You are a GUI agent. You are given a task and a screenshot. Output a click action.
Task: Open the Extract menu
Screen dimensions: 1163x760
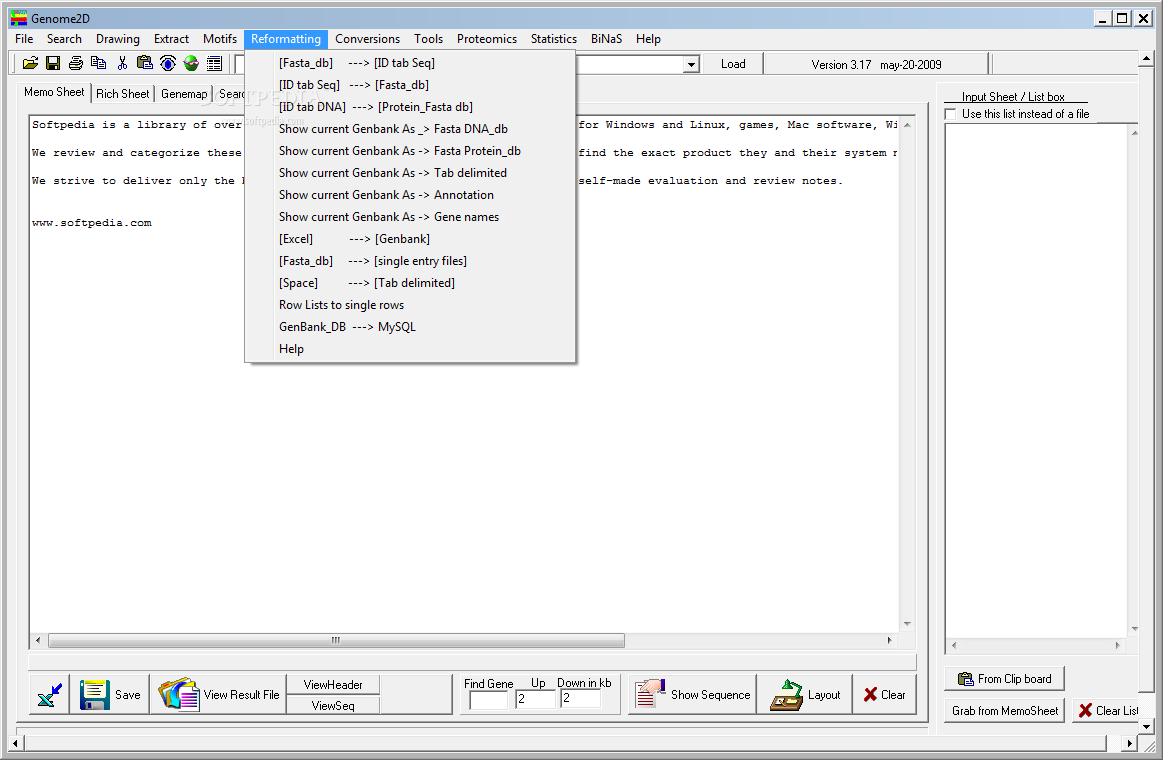tap(171, 39)
